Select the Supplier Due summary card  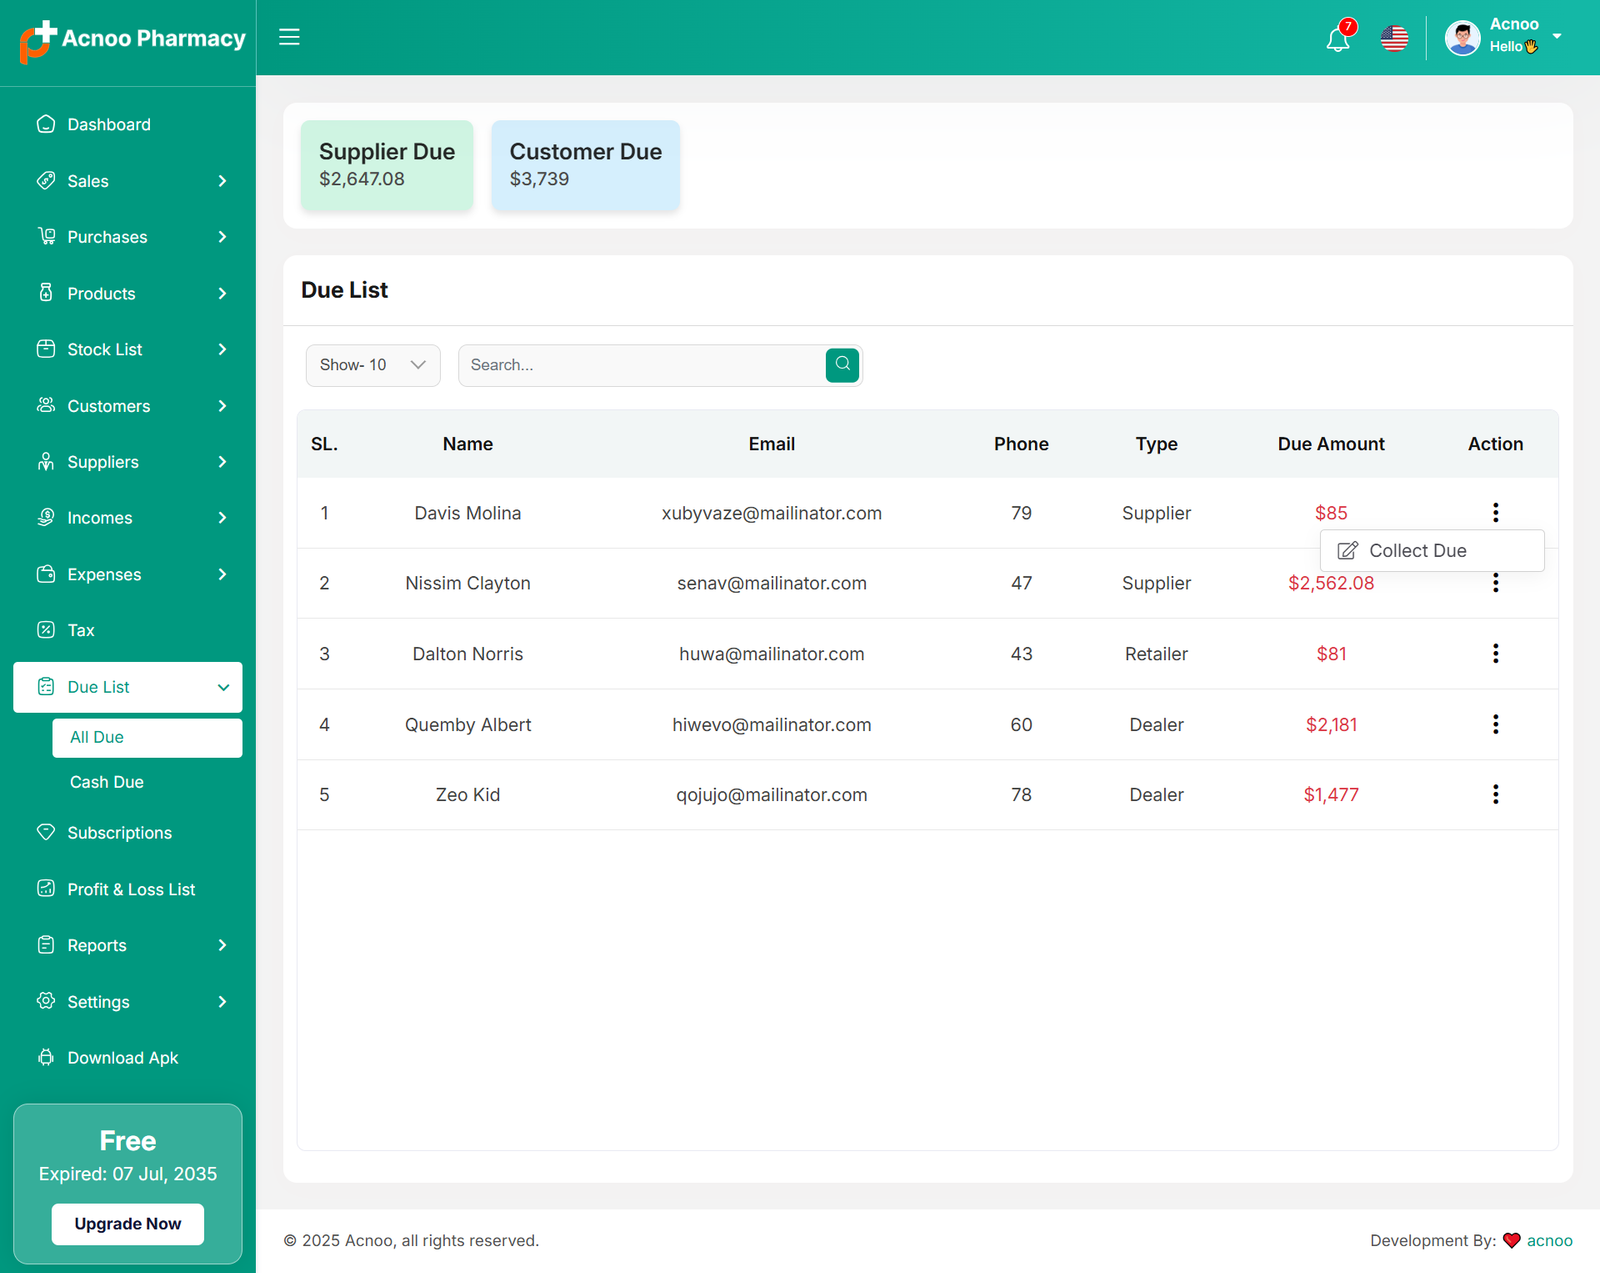click(x=387, y=165)
